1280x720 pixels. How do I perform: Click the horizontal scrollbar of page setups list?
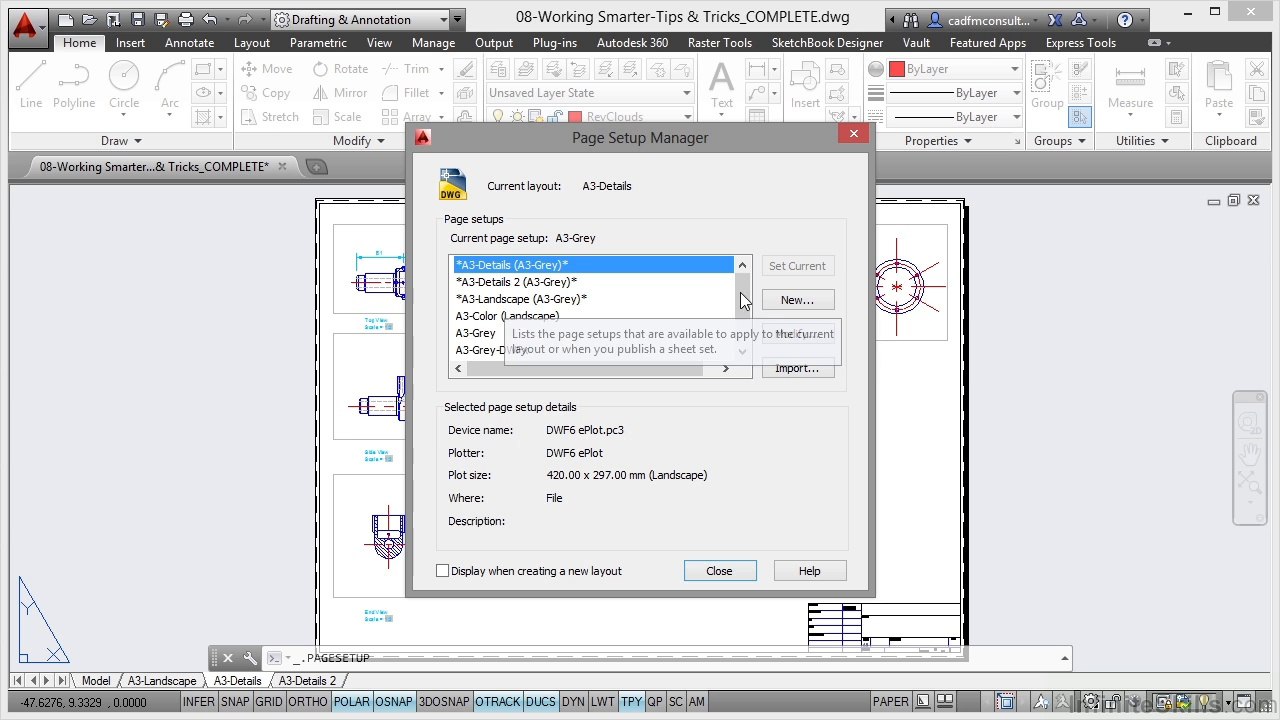coord(592,368)
